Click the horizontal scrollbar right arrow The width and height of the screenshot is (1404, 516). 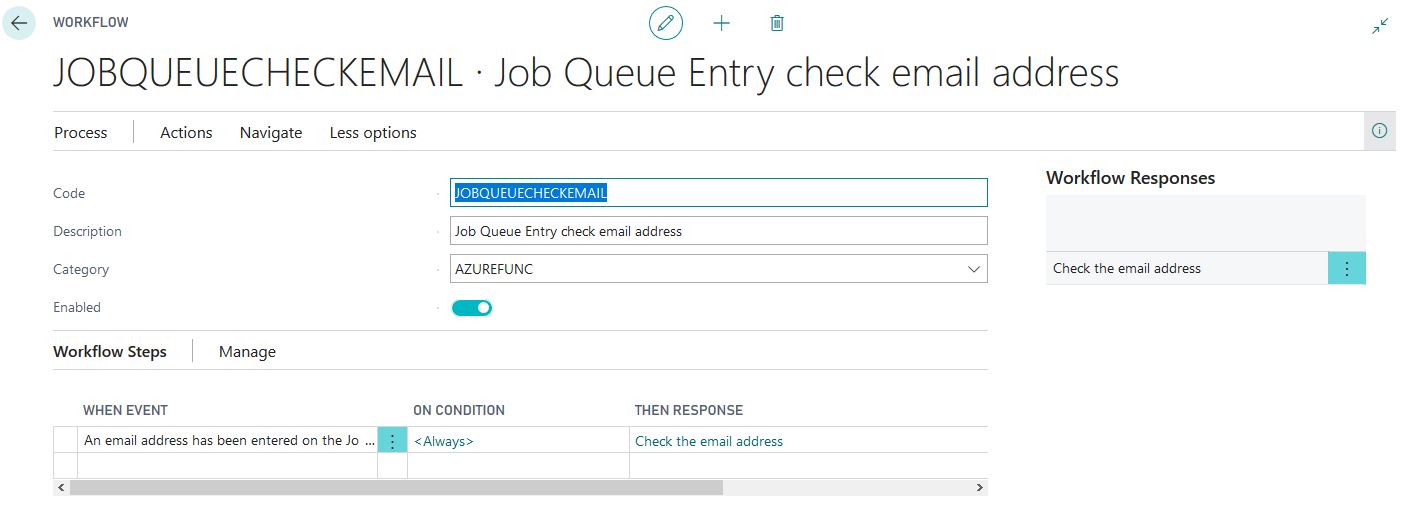[x=980, y=488]
